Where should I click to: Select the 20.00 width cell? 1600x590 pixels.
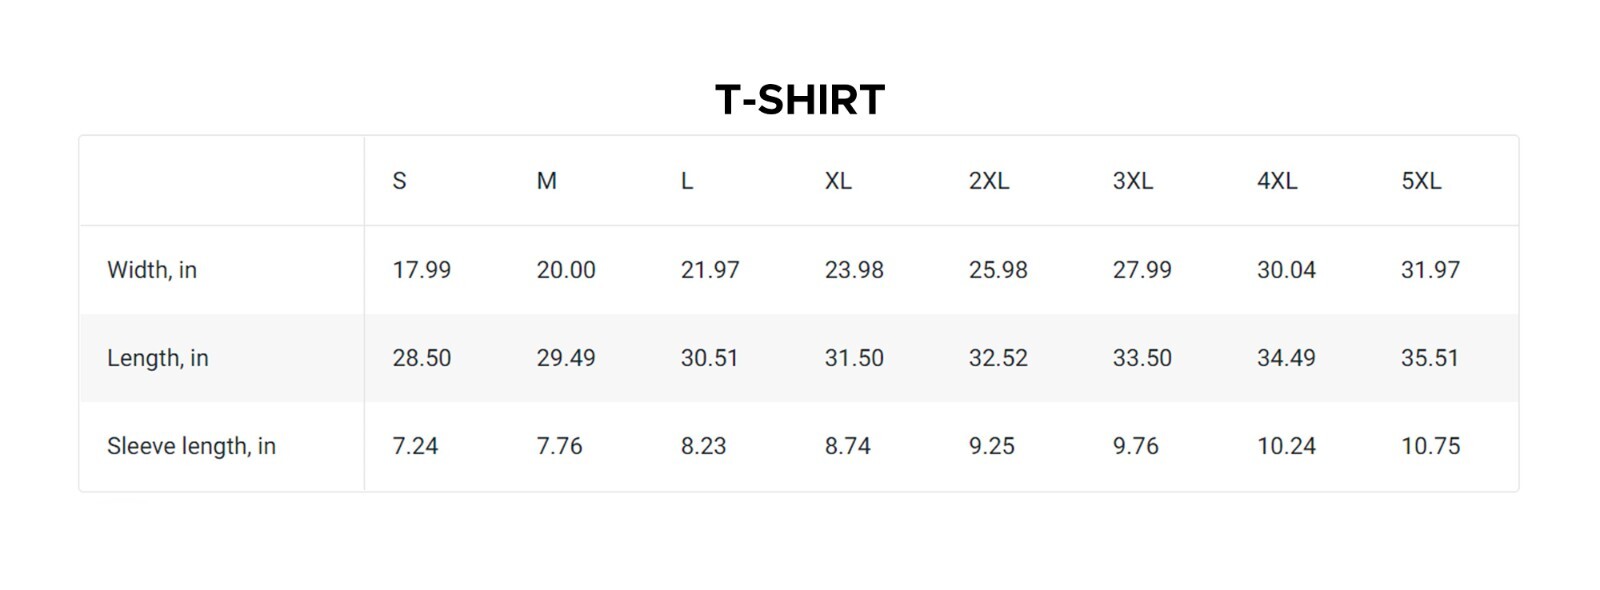pyautogui.click(x=565, y=270)
